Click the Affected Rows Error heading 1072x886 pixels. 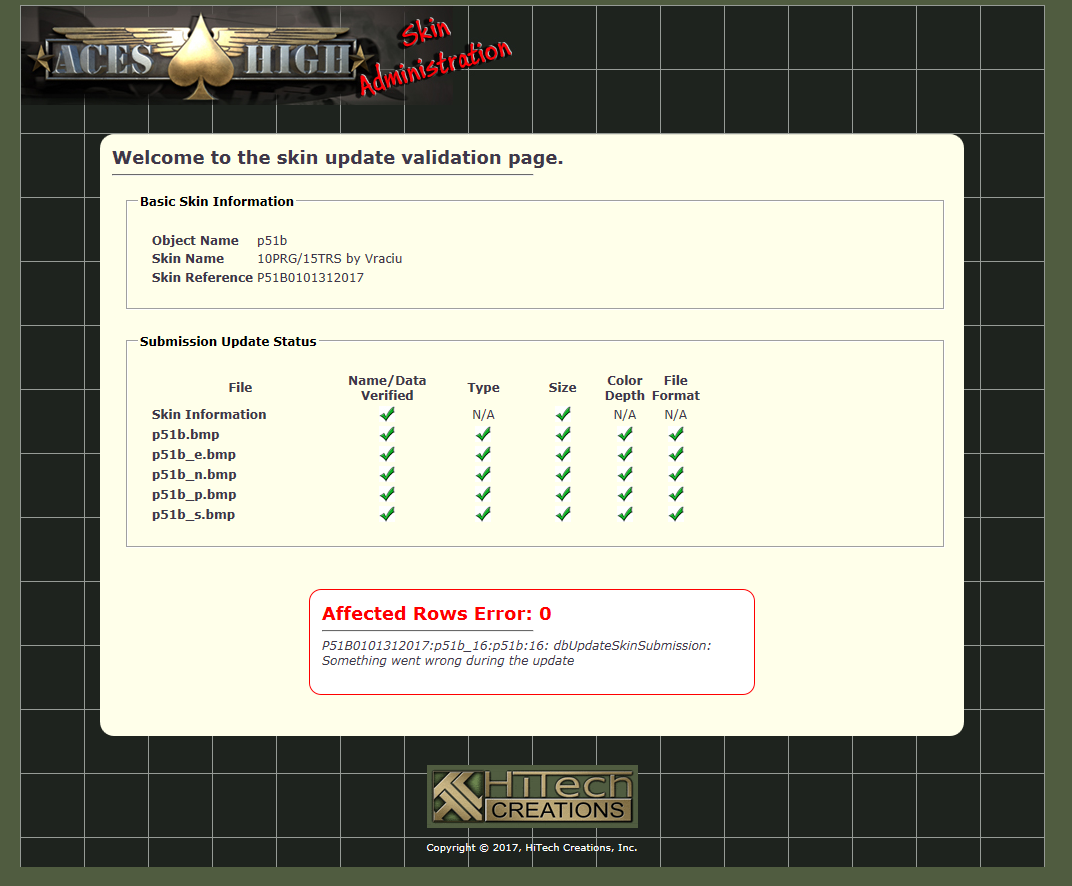tap(436, 614)
